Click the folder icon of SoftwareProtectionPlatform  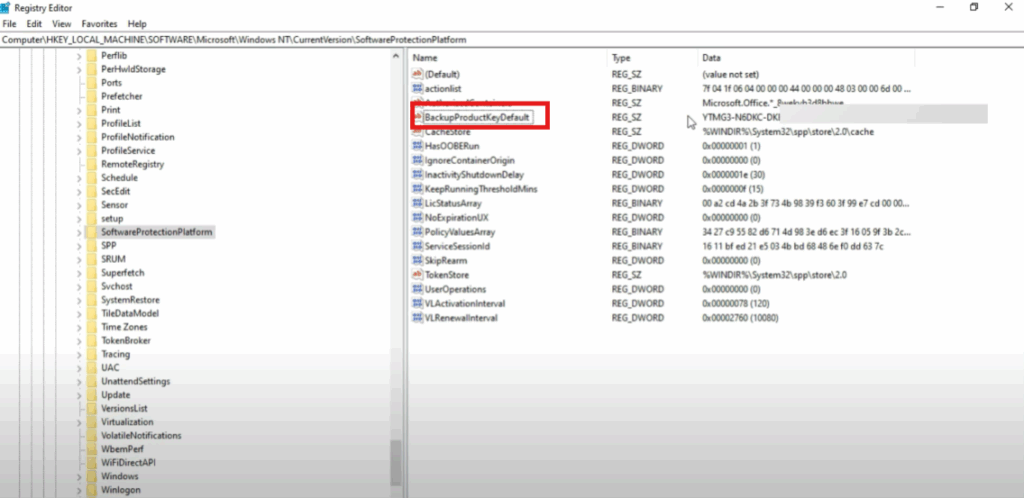click(x=91, y=232)
